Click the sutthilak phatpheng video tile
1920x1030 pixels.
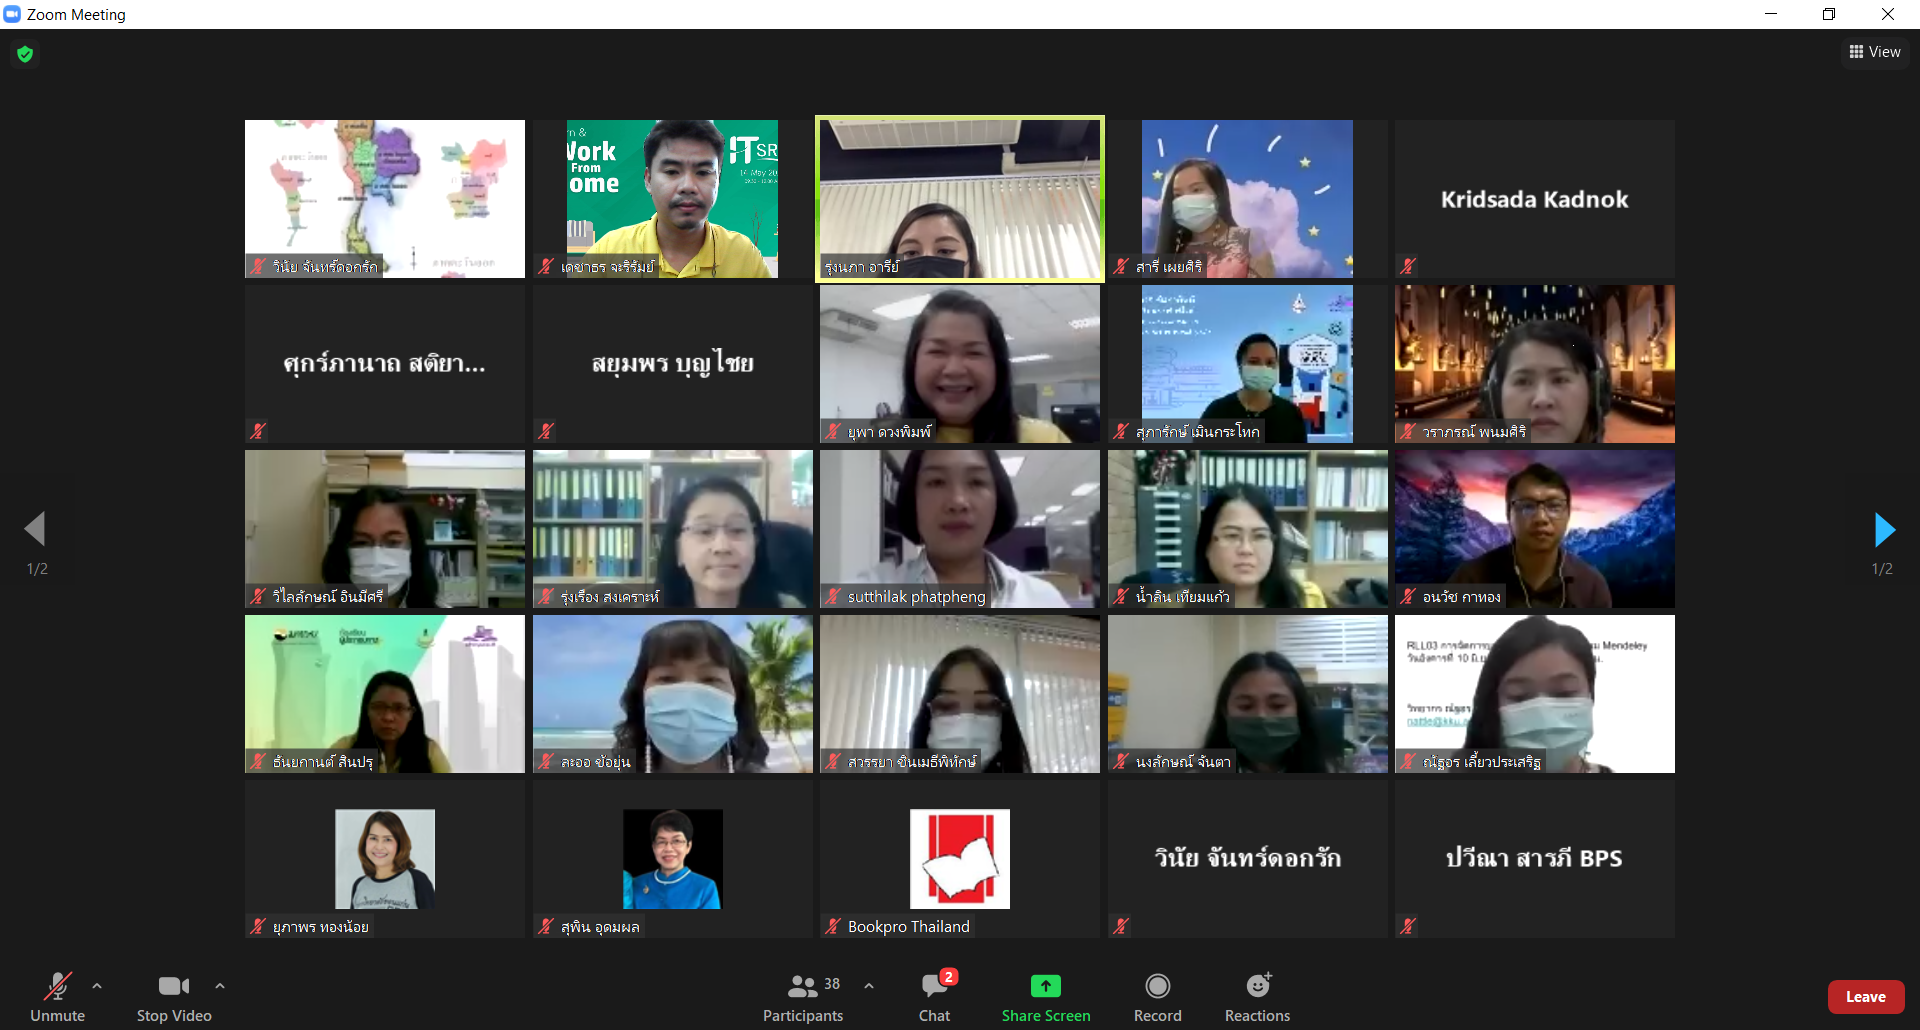[x=959, y=529]
